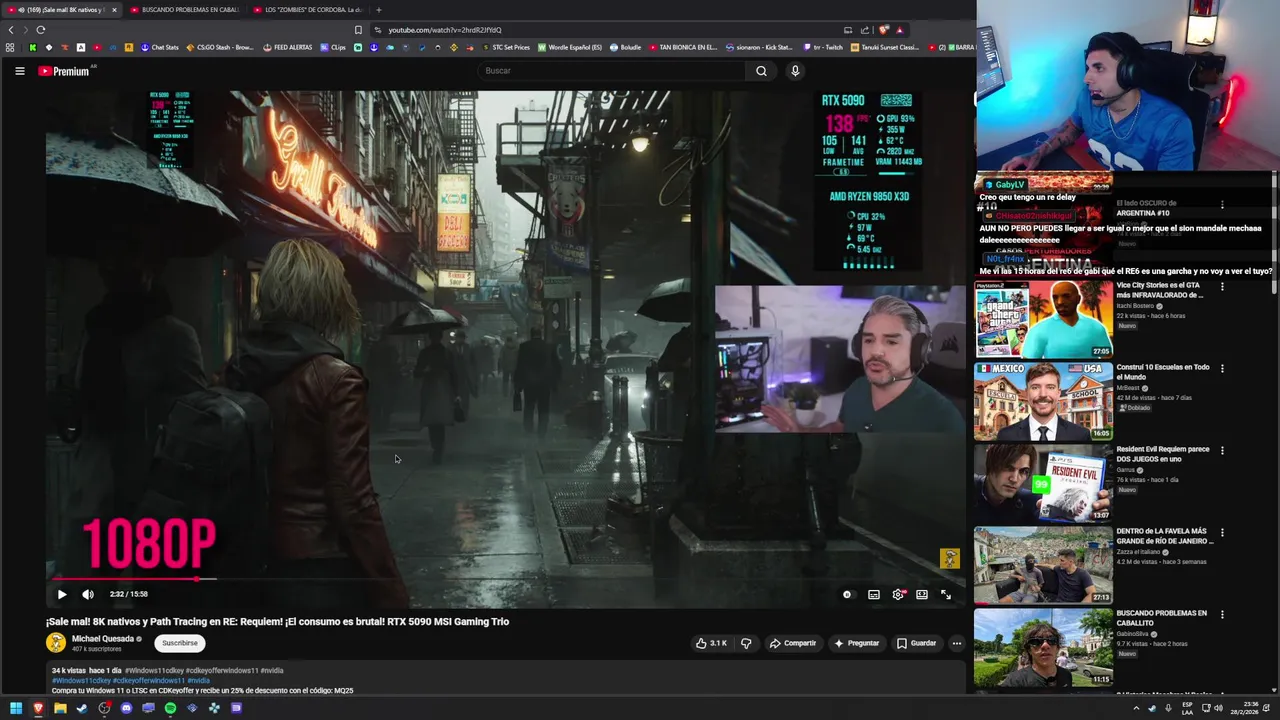Open Chat Stats bookmark
Screen dimensions: 1280x720
click(x=160, y=47)
